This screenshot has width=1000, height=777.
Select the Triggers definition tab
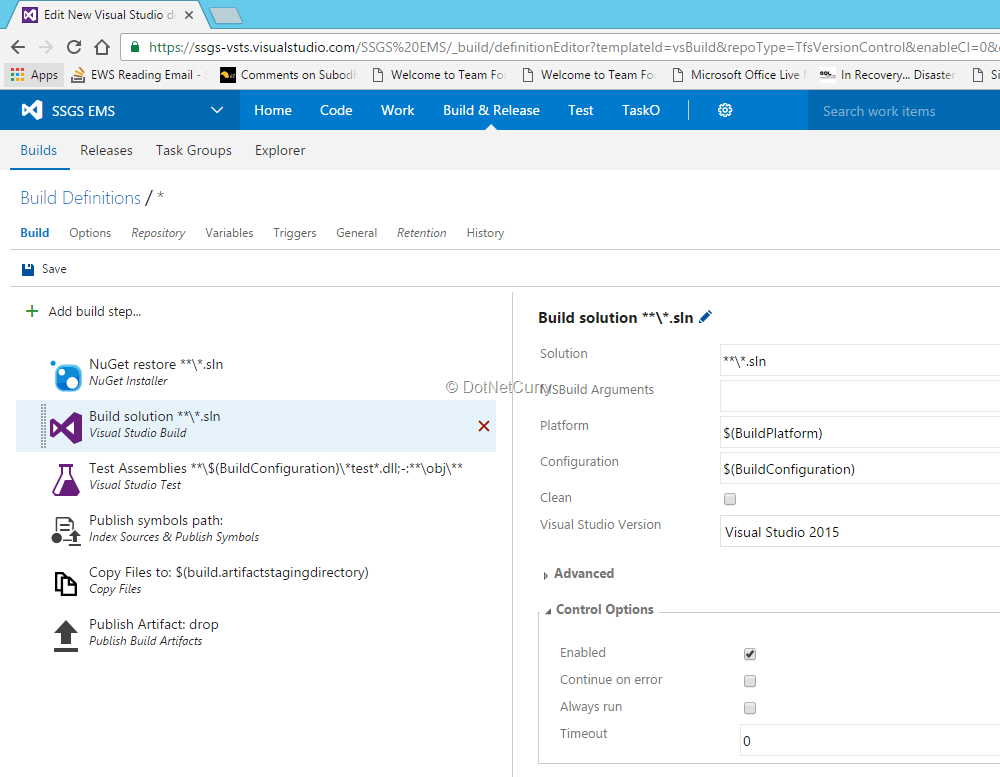295,233
